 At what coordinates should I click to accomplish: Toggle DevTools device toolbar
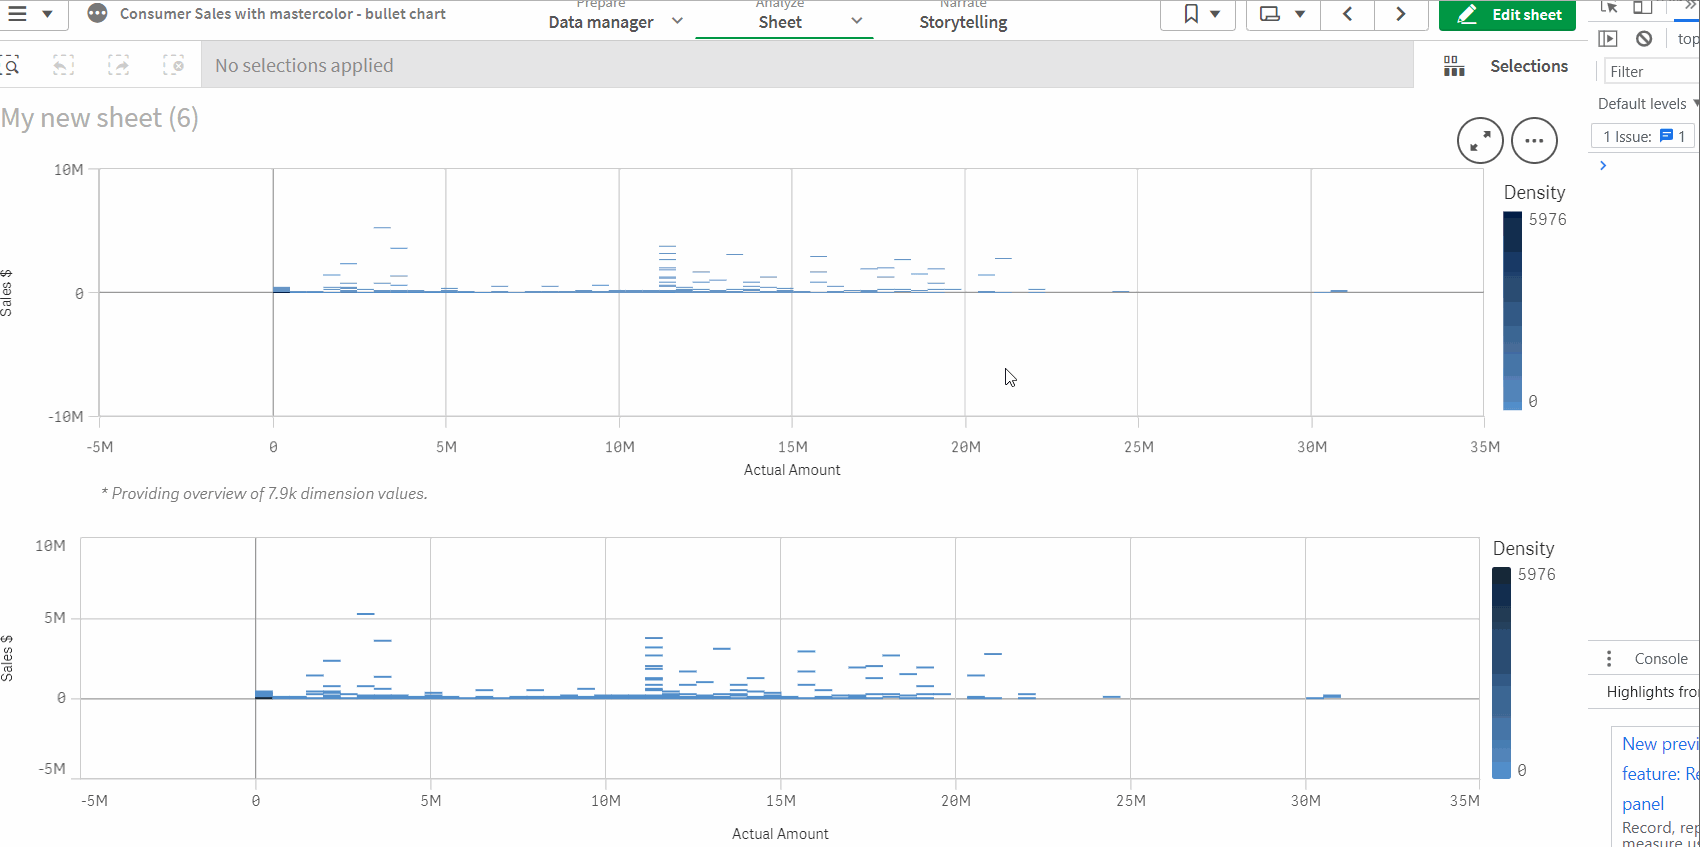pos(1642,7)
